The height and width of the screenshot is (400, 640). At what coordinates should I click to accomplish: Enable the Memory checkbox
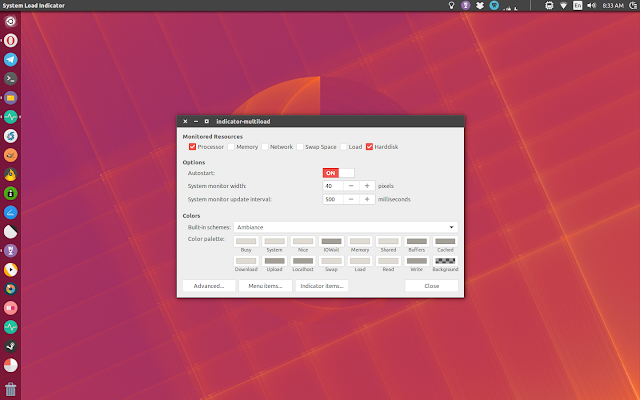tap(231, 147)
